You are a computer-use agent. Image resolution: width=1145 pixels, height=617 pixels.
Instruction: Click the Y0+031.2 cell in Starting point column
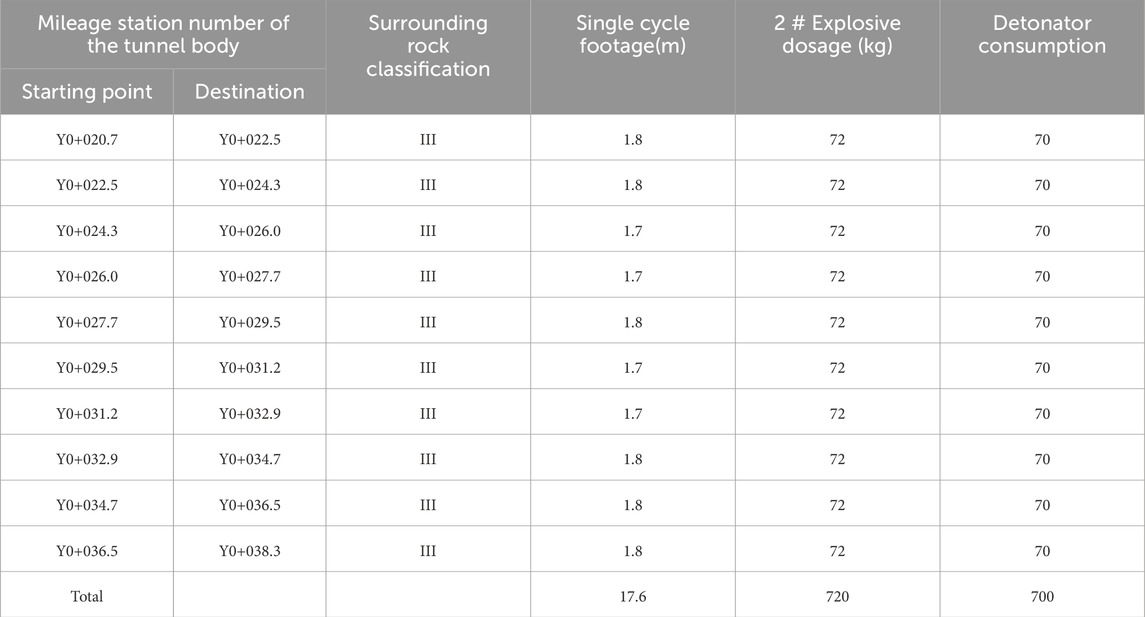[87, 413]
